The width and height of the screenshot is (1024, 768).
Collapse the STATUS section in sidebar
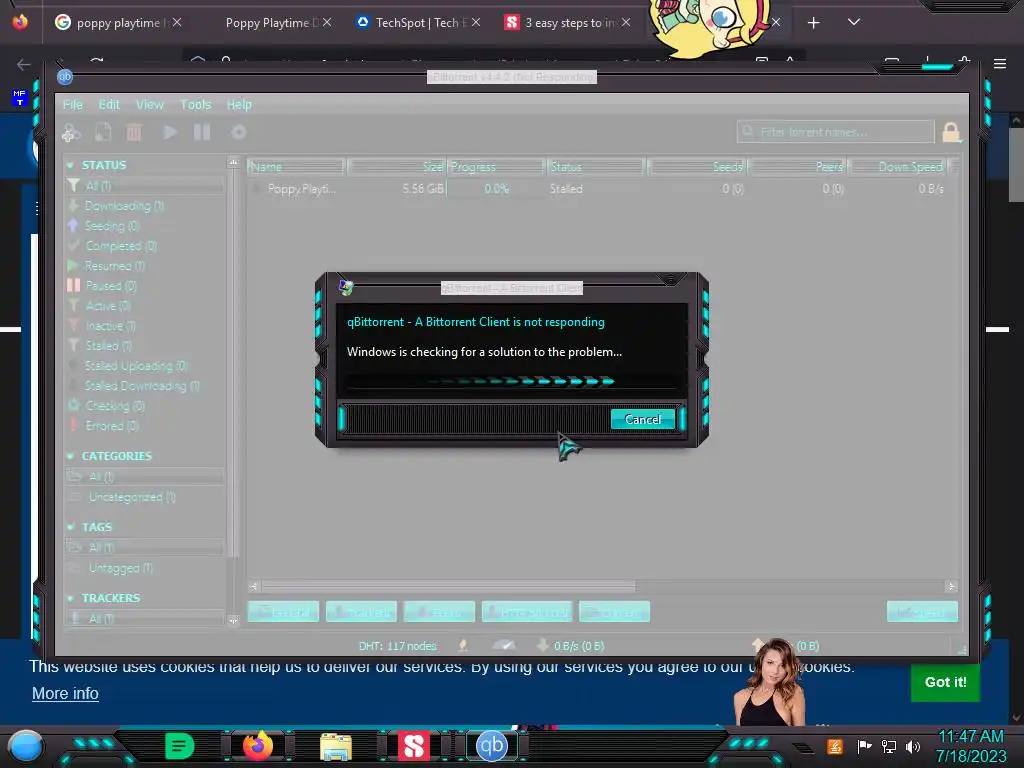click(71, 165)
